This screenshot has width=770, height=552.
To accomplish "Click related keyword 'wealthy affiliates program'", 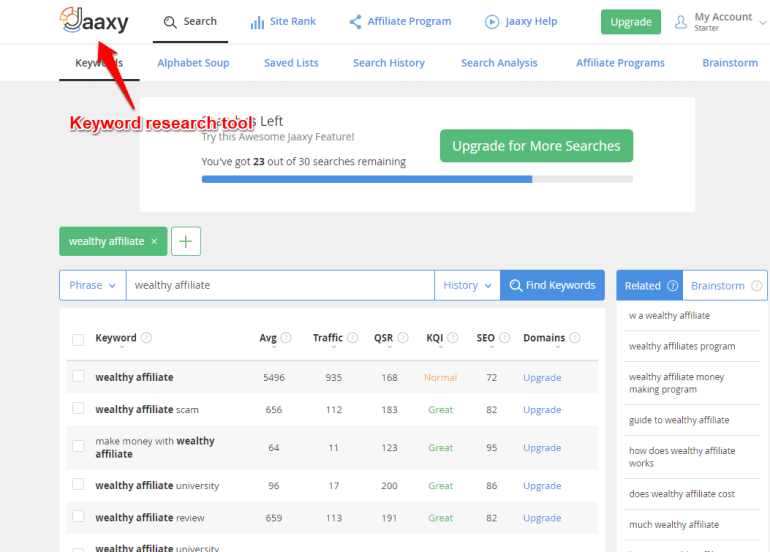I will point(682,346).
